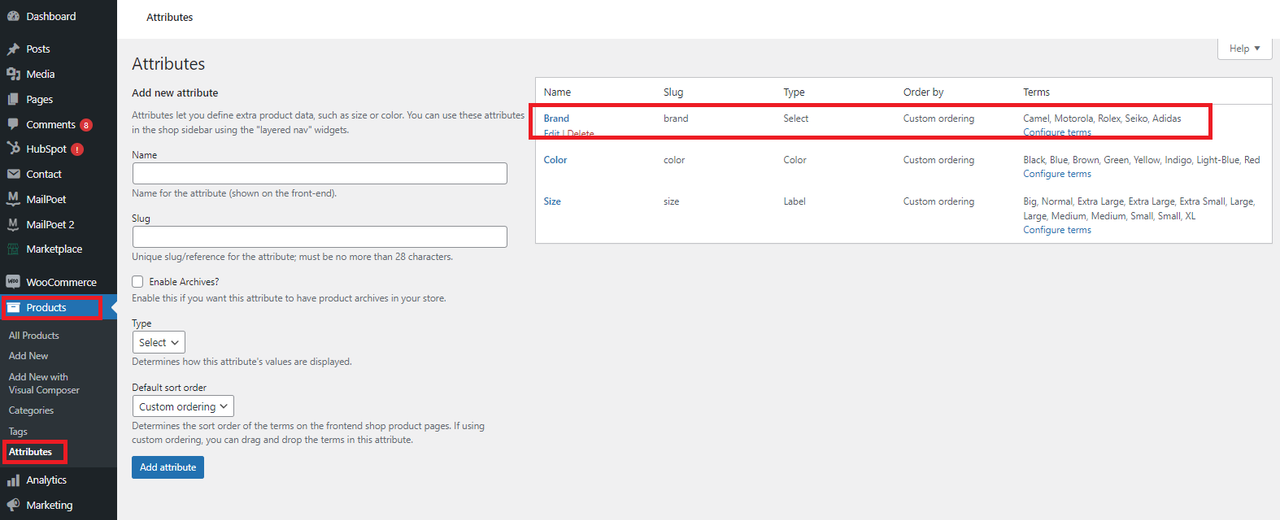Viewport: 1280px width, 520px height.
Task: Click the WooCommerce logo icon
Action: [13, 282]
